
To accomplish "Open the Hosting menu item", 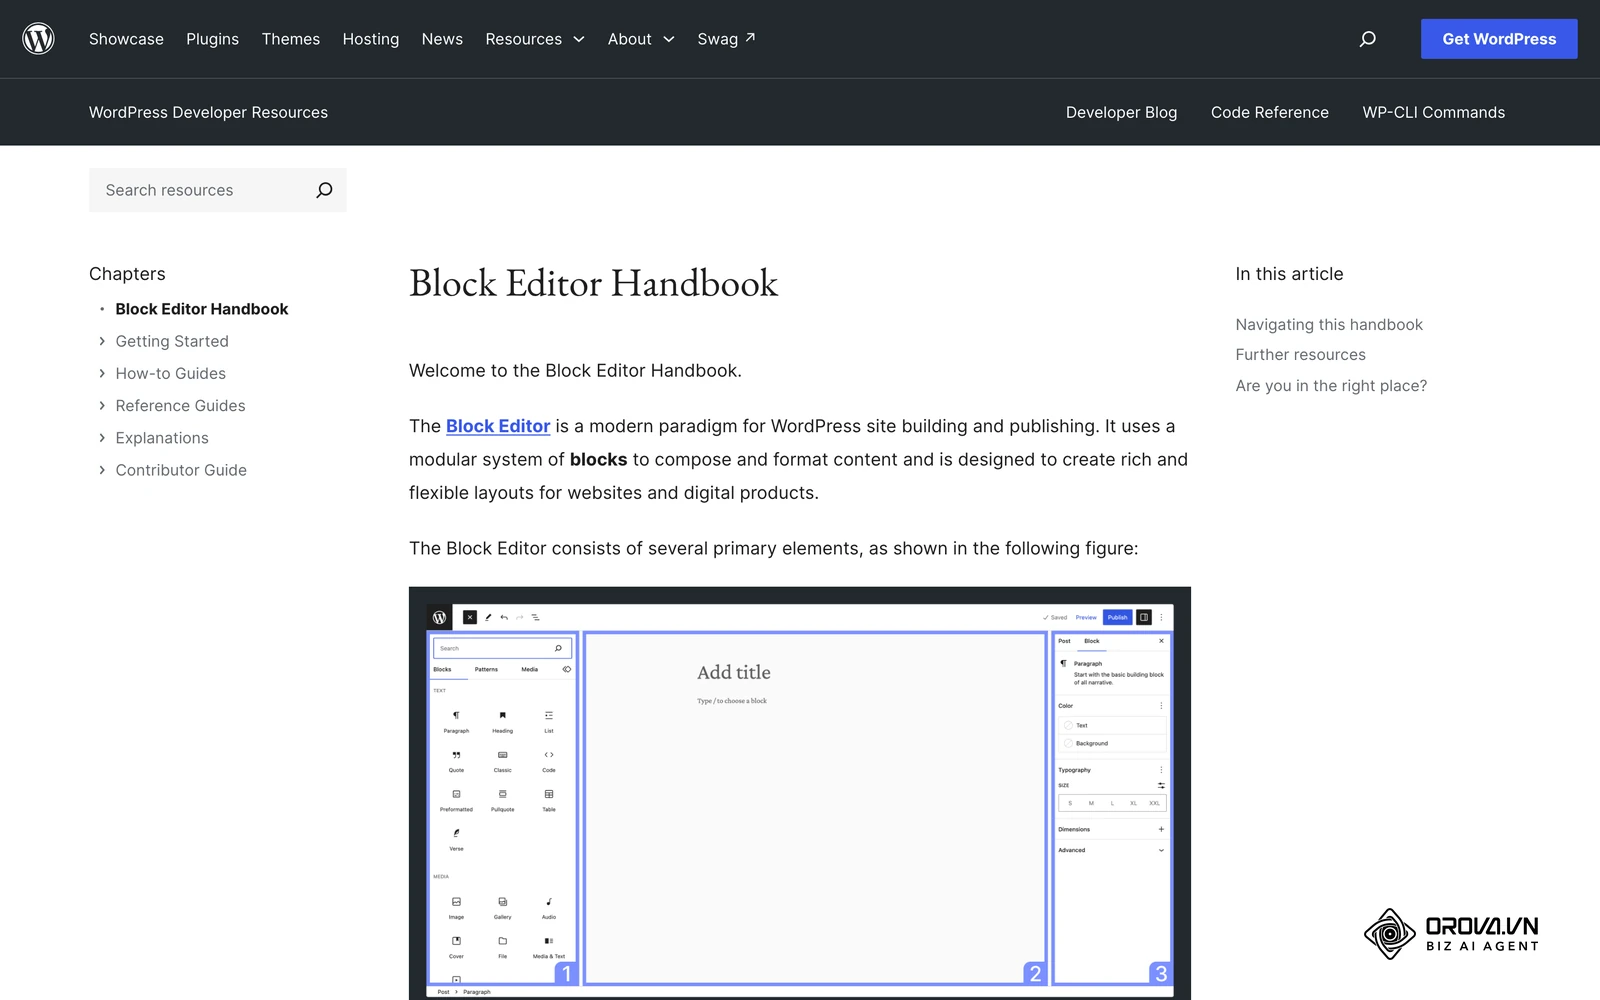I will coord(371,39).
